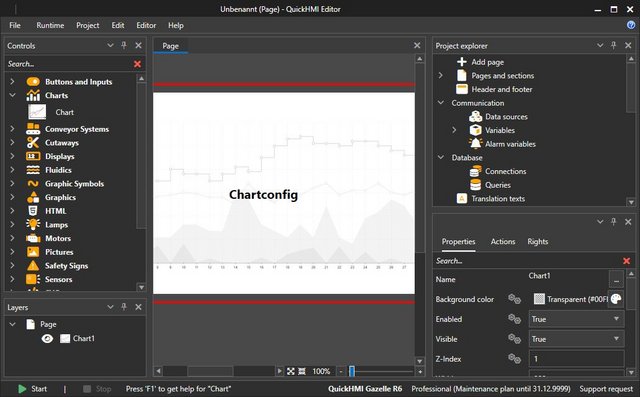Click the zoom slider handle
The width and height of the screenshot is (640, 397).
[x=352, y=371]
